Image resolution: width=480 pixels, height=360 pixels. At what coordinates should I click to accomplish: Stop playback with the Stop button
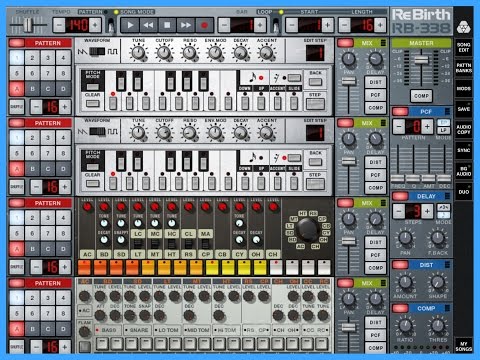167,25
